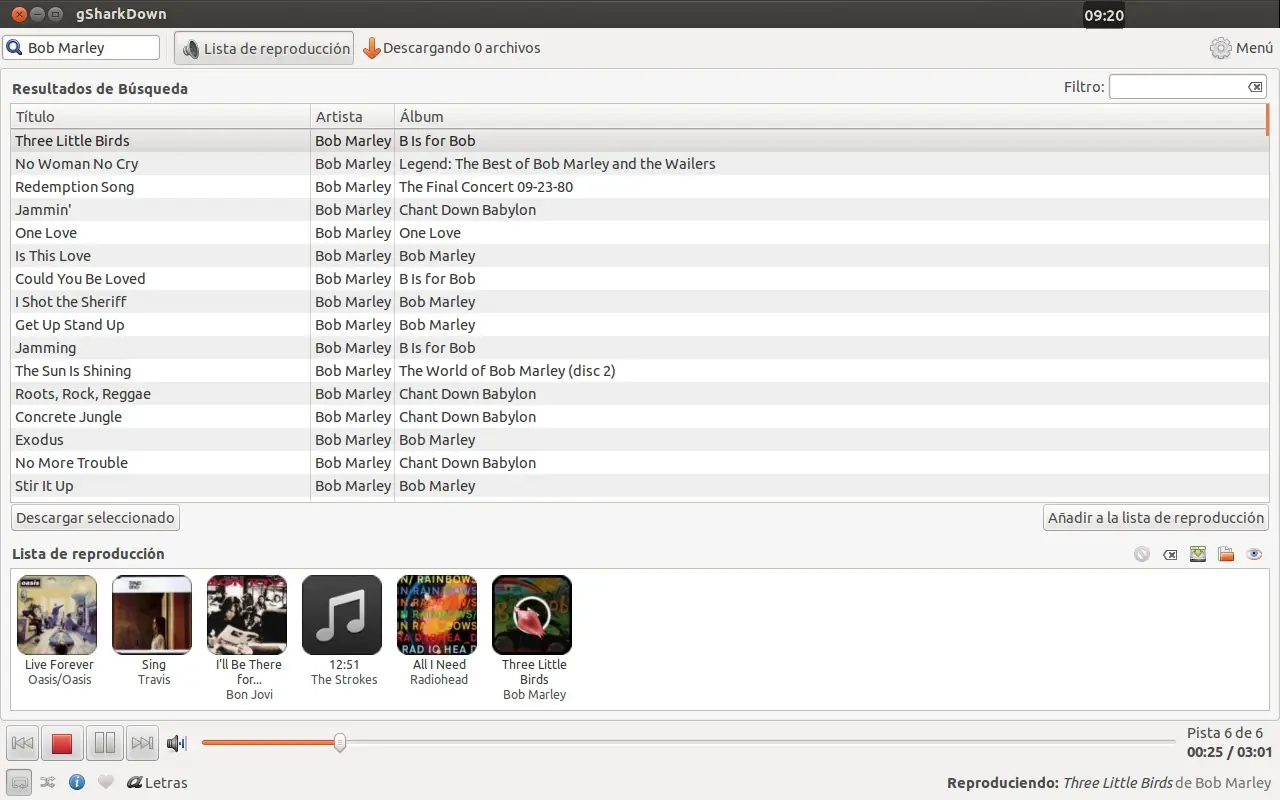
Task: Select the Stir It Up row
Action: [x=639, y=486]
